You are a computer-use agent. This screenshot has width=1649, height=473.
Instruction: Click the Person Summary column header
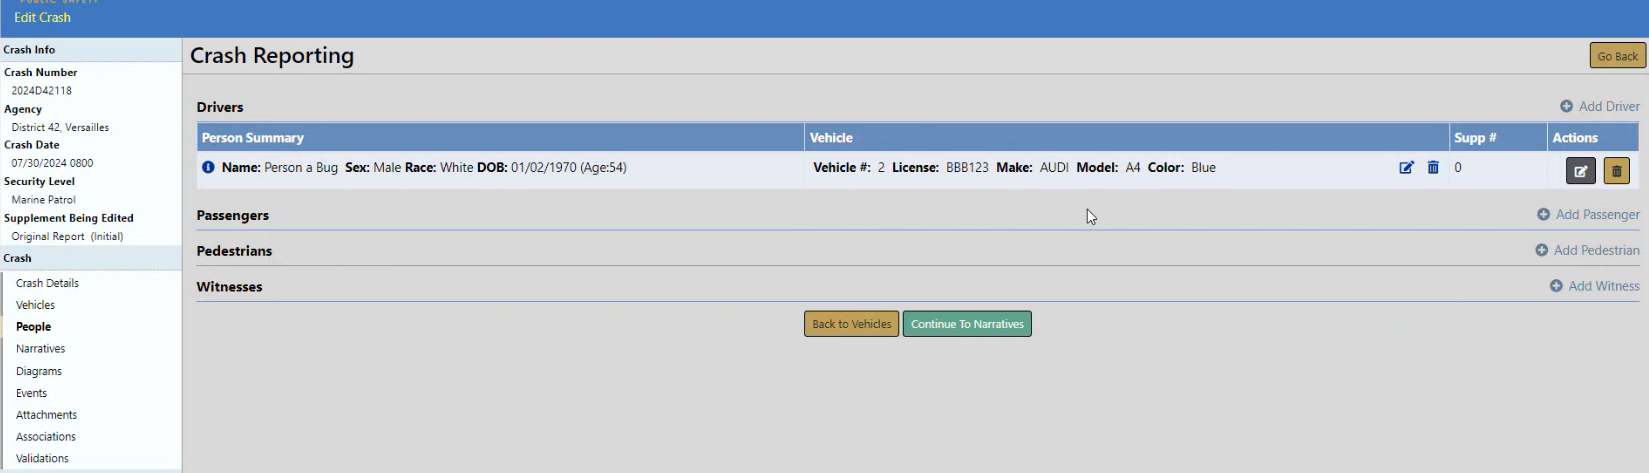point(253,138)
